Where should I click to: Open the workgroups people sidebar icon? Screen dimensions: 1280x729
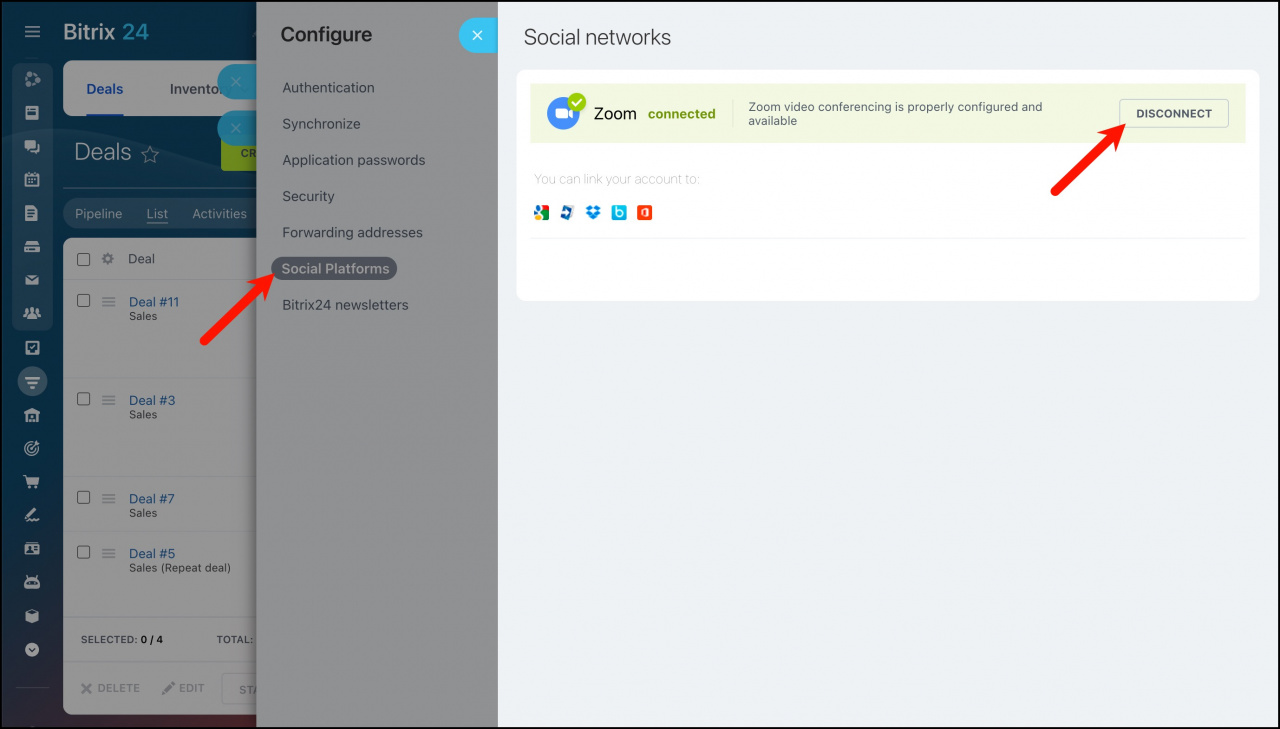pyautogui.click(x=32, y=314)
